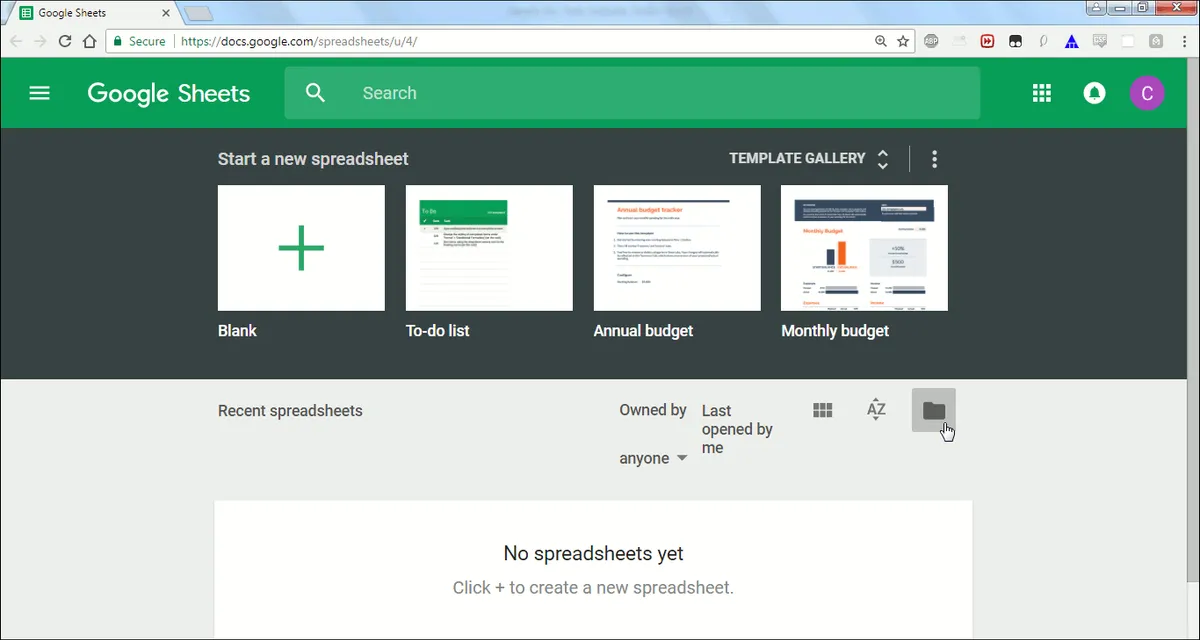Open the Owned by anyone dropdown
The image size is (1200, 640).
[654, 434]
